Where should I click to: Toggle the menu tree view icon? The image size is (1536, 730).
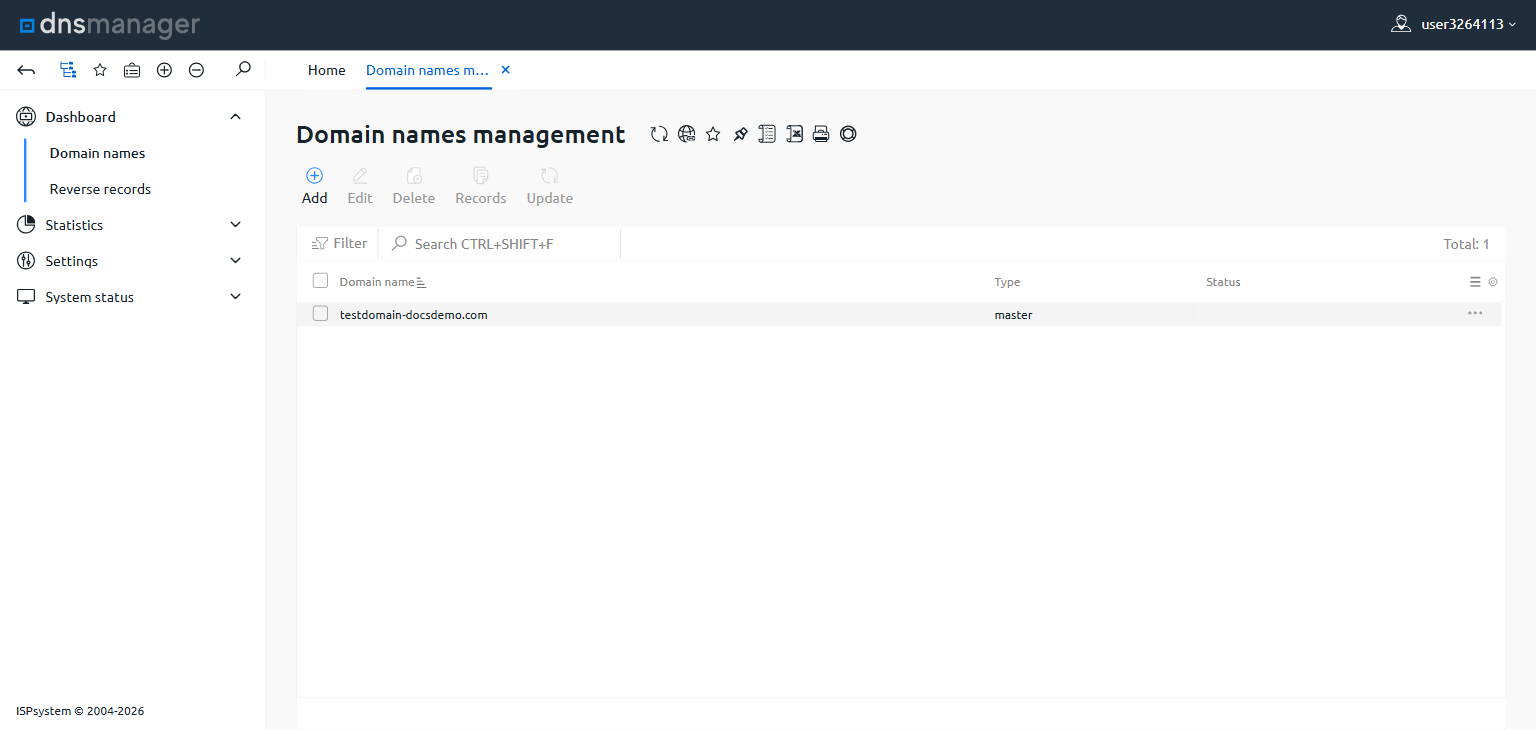click(x=67, y=70)
